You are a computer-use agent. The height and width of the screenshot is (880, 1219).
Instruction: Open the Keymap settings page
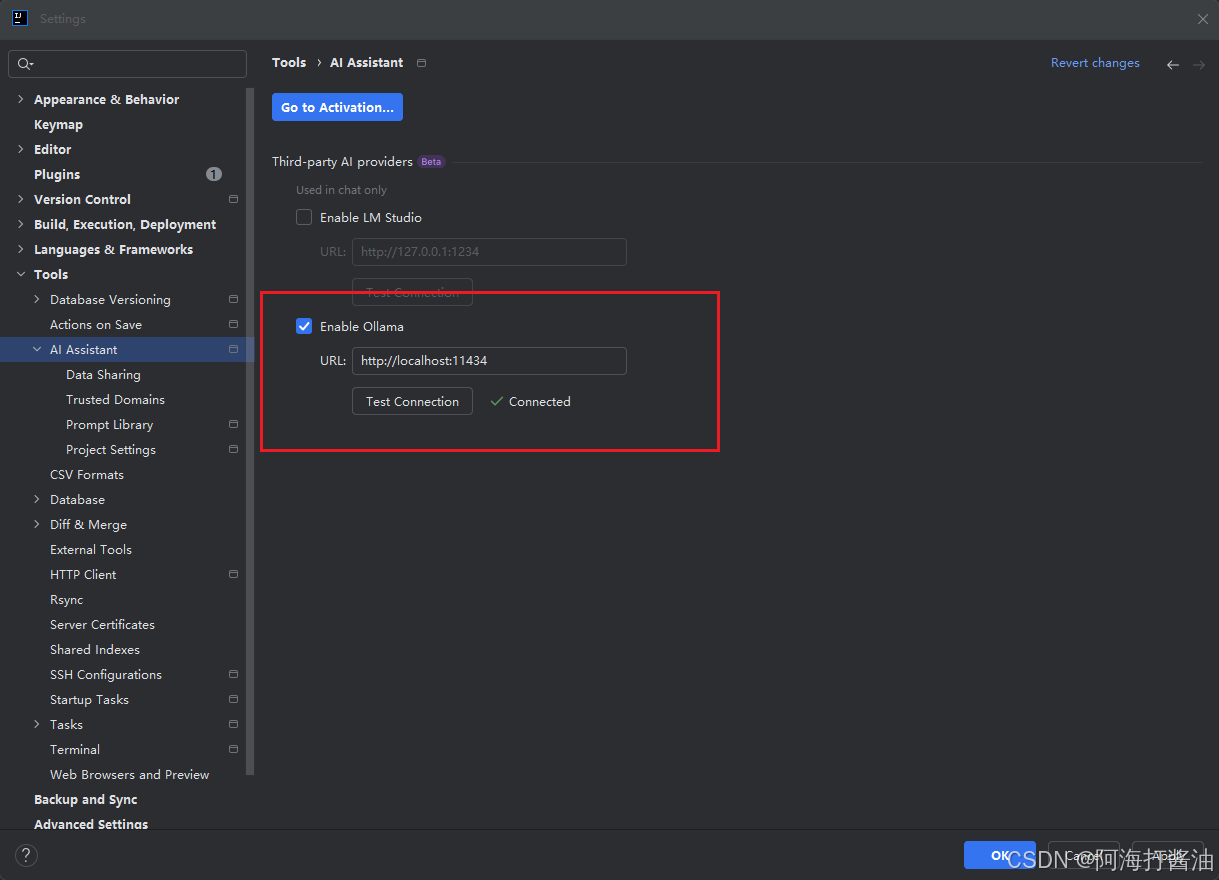[58, 124]
